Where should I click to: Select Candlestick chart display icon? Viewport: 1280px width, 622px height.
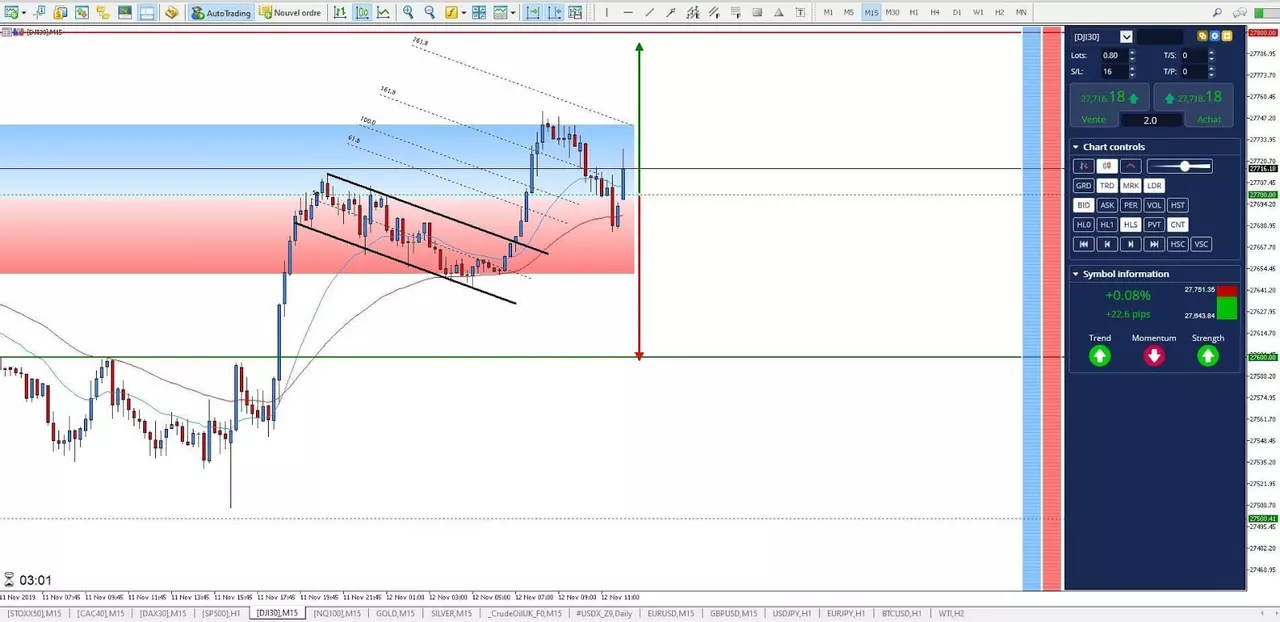tap(362, 13)
